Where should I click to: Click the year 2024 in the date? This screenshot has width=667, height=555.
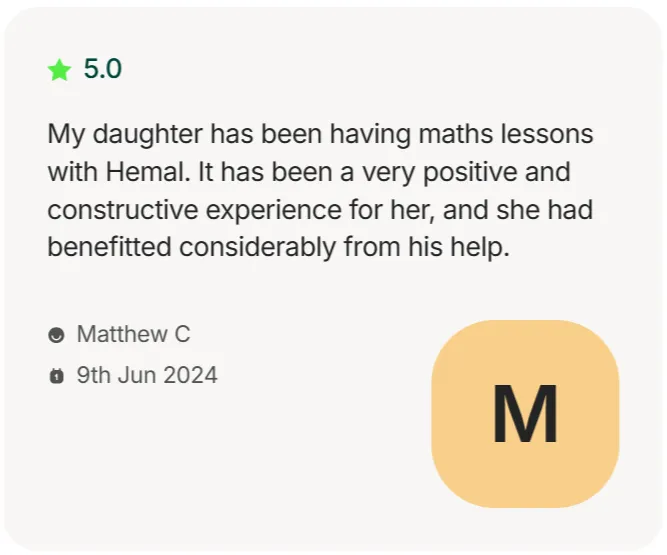[x=190, y=375]
